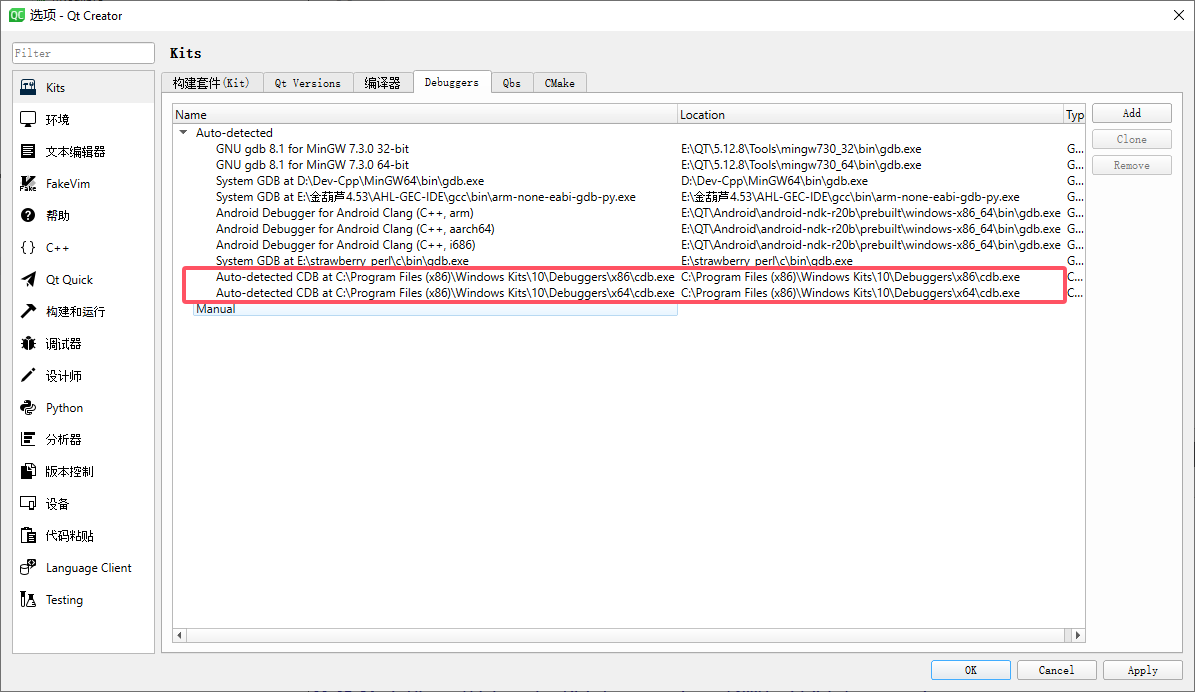Click the 调试器 bug icon
The image size is (1195, 692).
point(28,344)
